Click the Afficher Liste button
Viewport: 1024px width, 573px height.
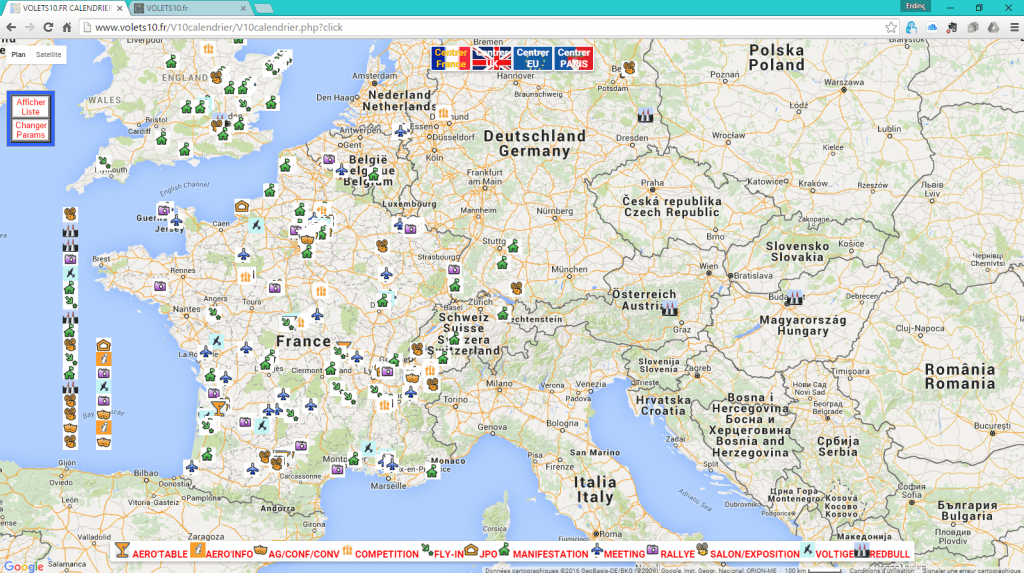[31, 107]
